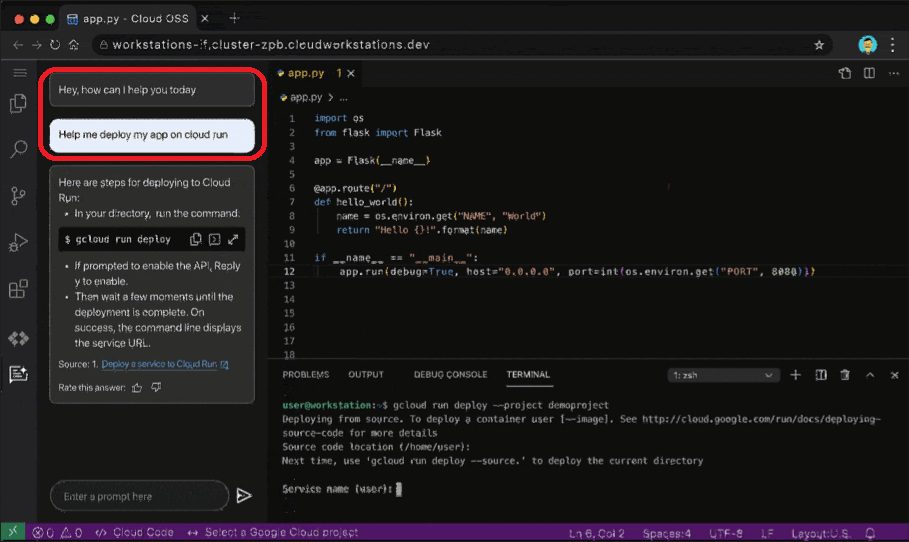
Task: Open the Cloud Code diamond icon view
Action: click(19, 338)
